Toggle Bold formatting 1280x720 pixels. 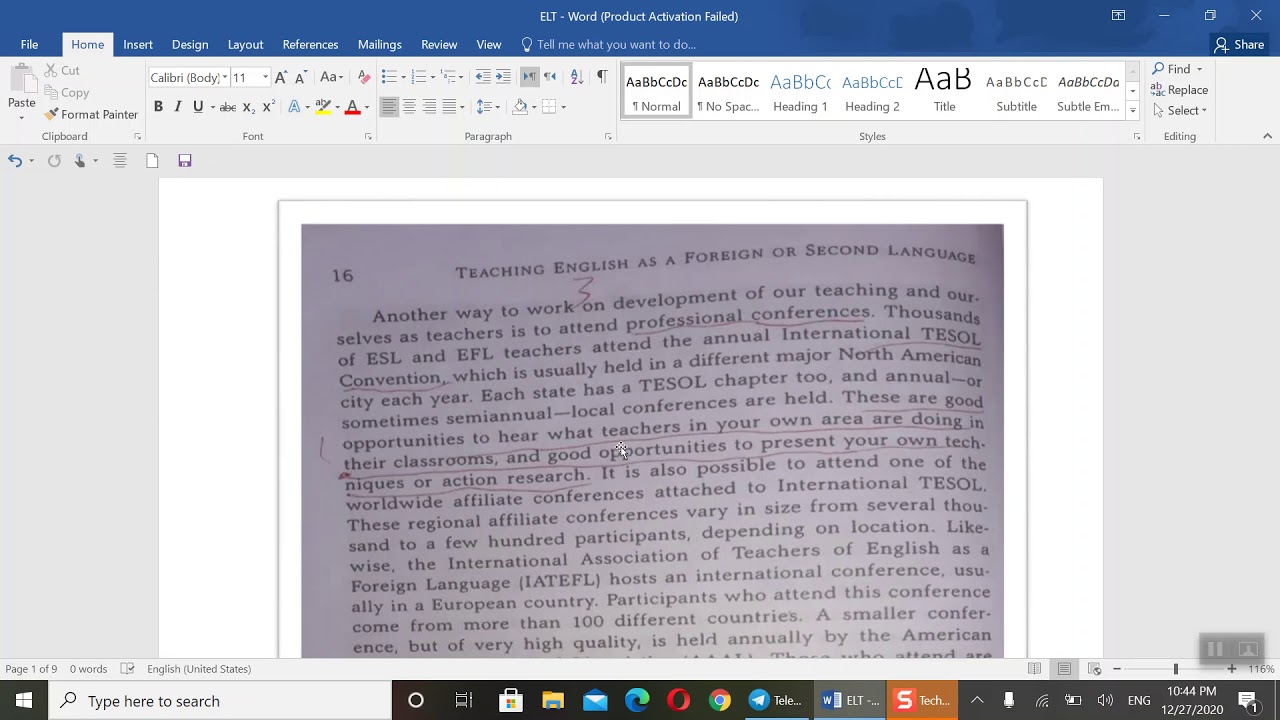158,107
